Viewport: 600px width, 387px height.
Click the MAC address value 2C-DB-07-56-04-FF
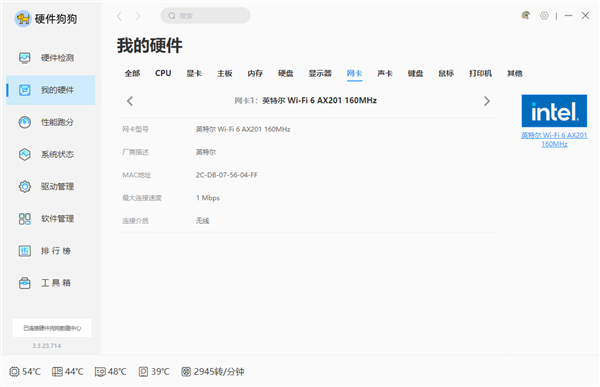pyautogui.click(x=227, y=175)
